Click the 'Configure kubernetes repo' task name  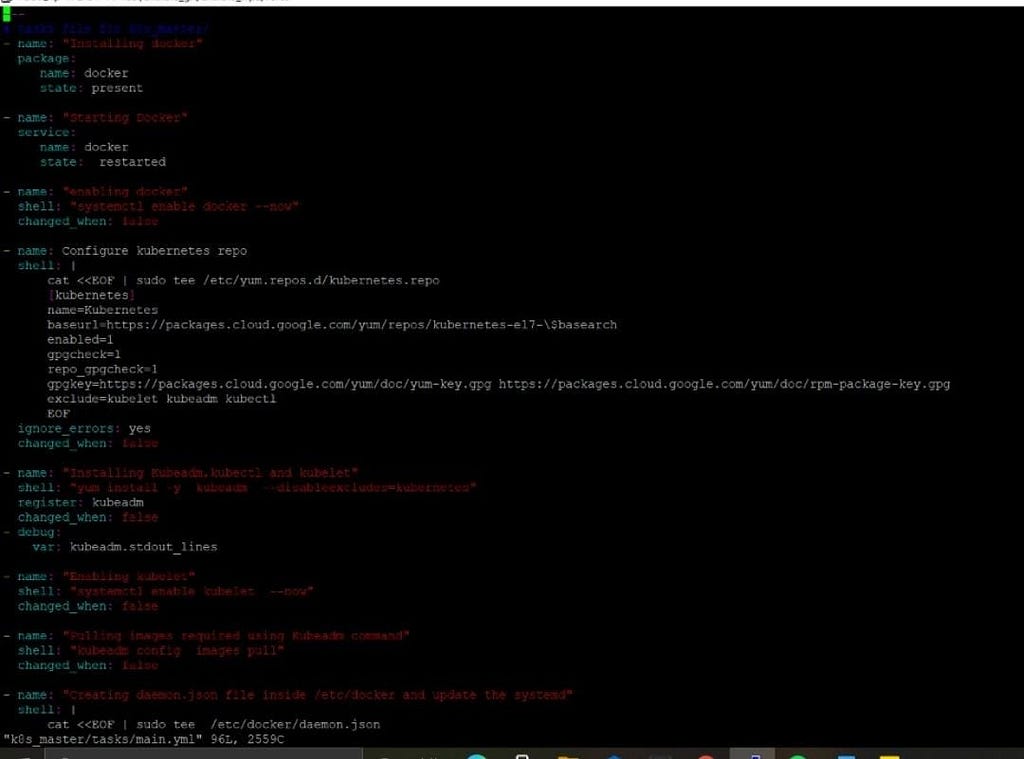click(154, 251)
